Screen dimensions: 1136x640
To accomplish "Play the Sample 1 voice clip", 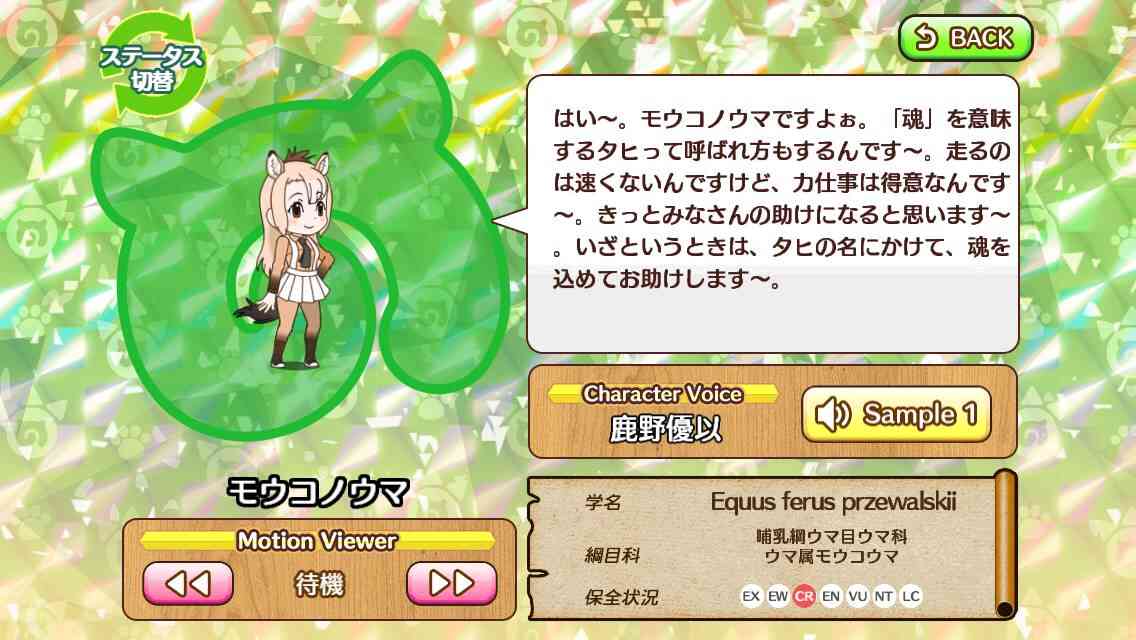I will (896, 414).
